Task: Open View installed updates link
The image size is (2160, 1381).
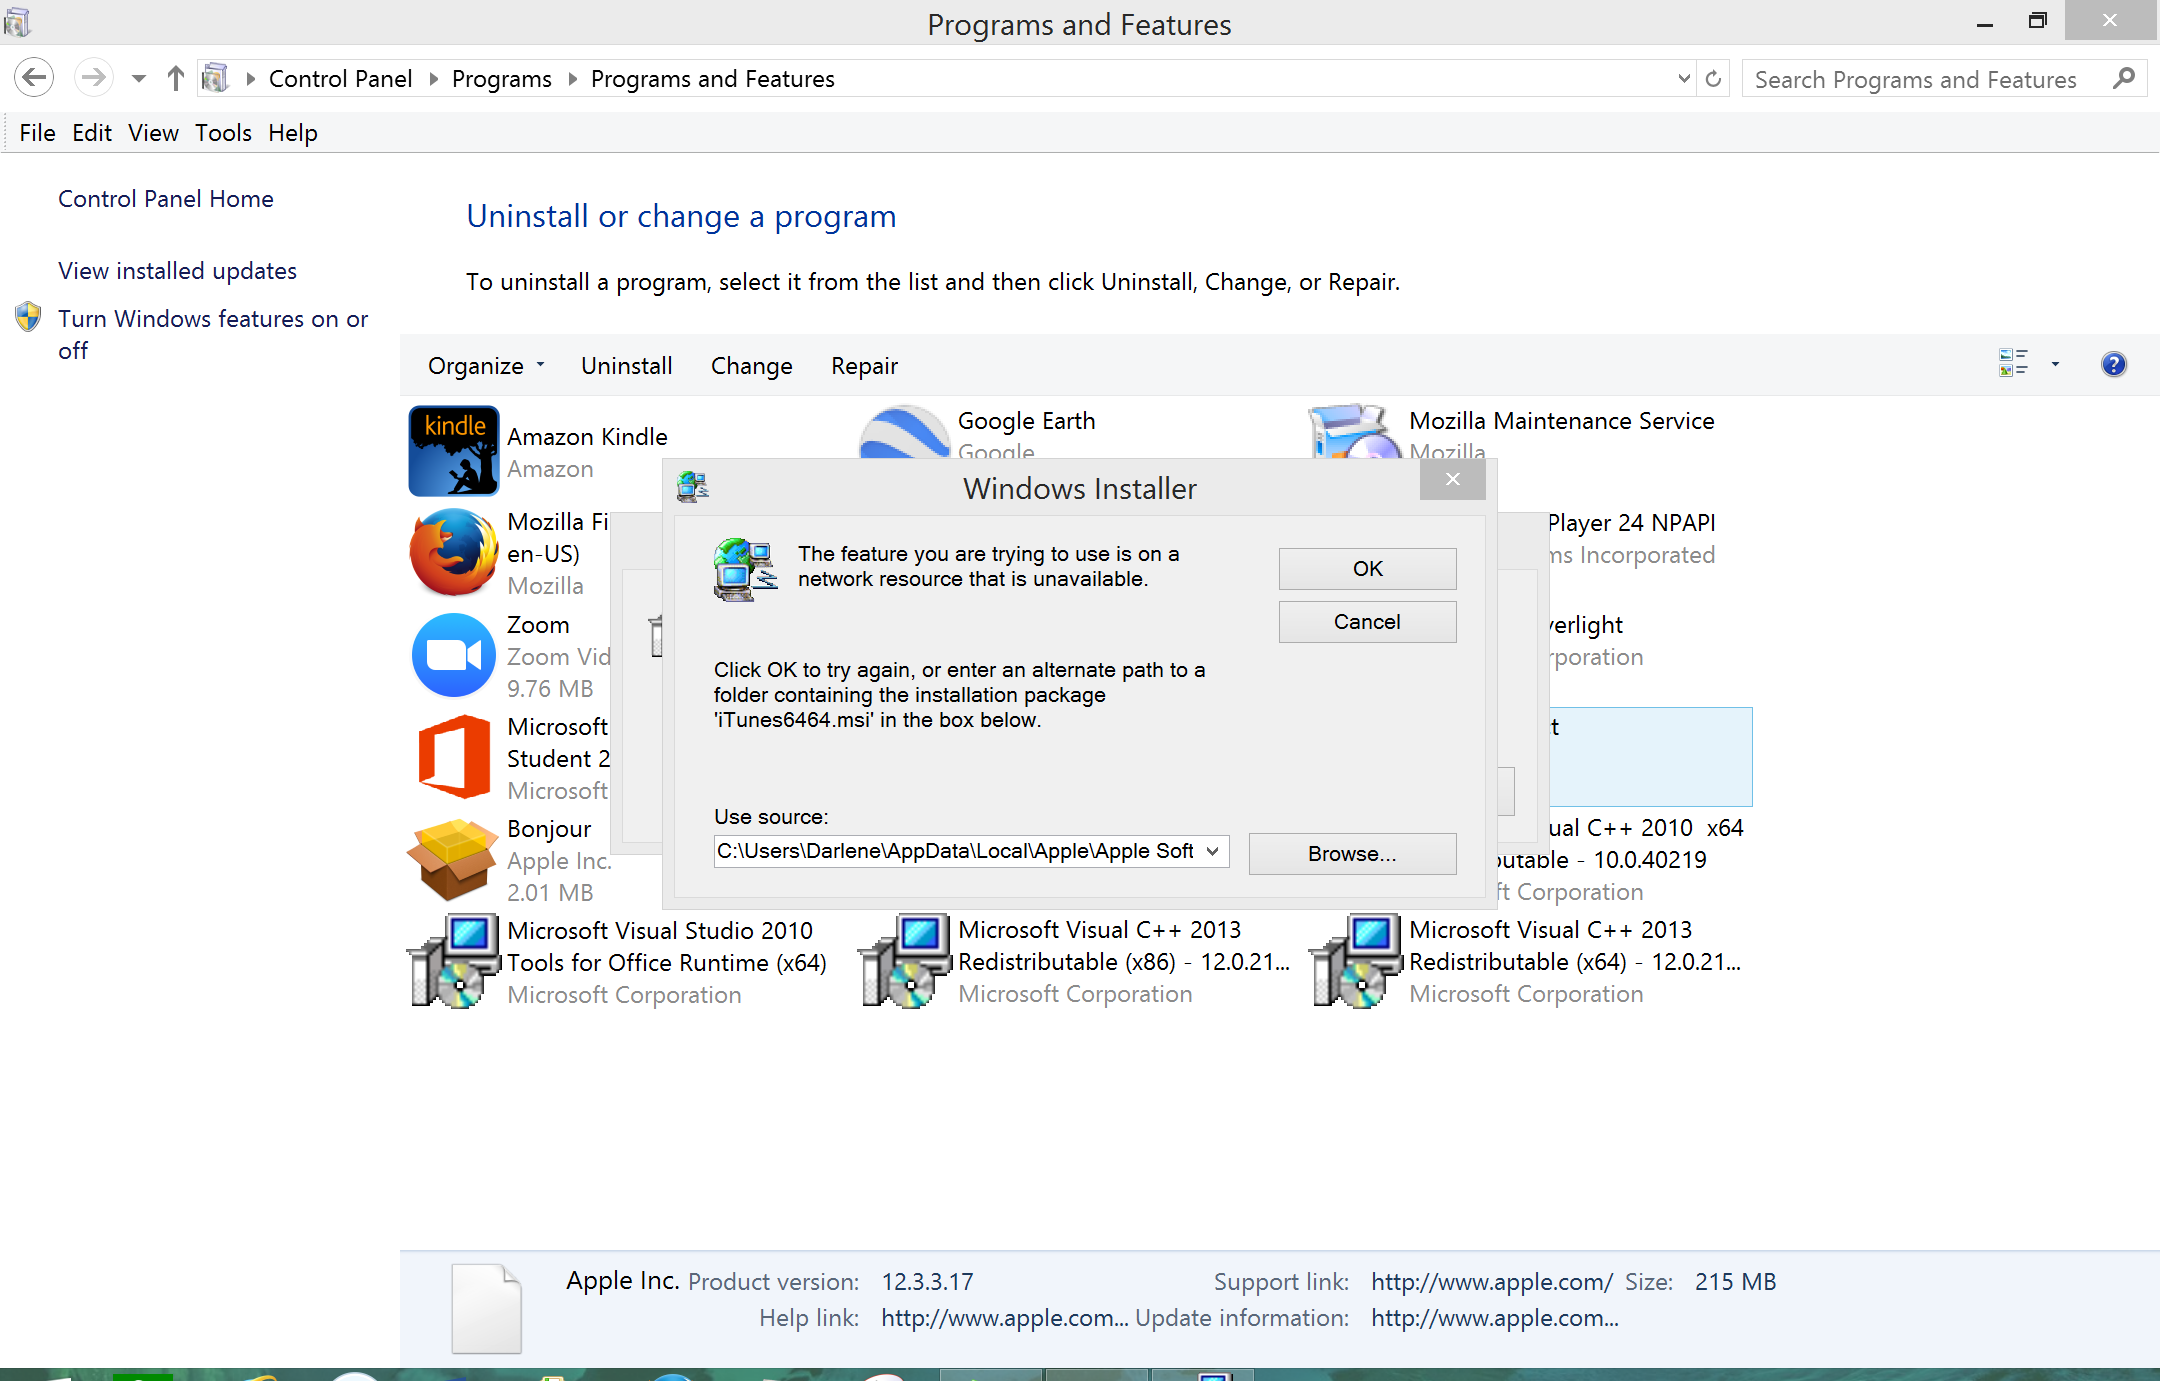Action: (177, 271)
